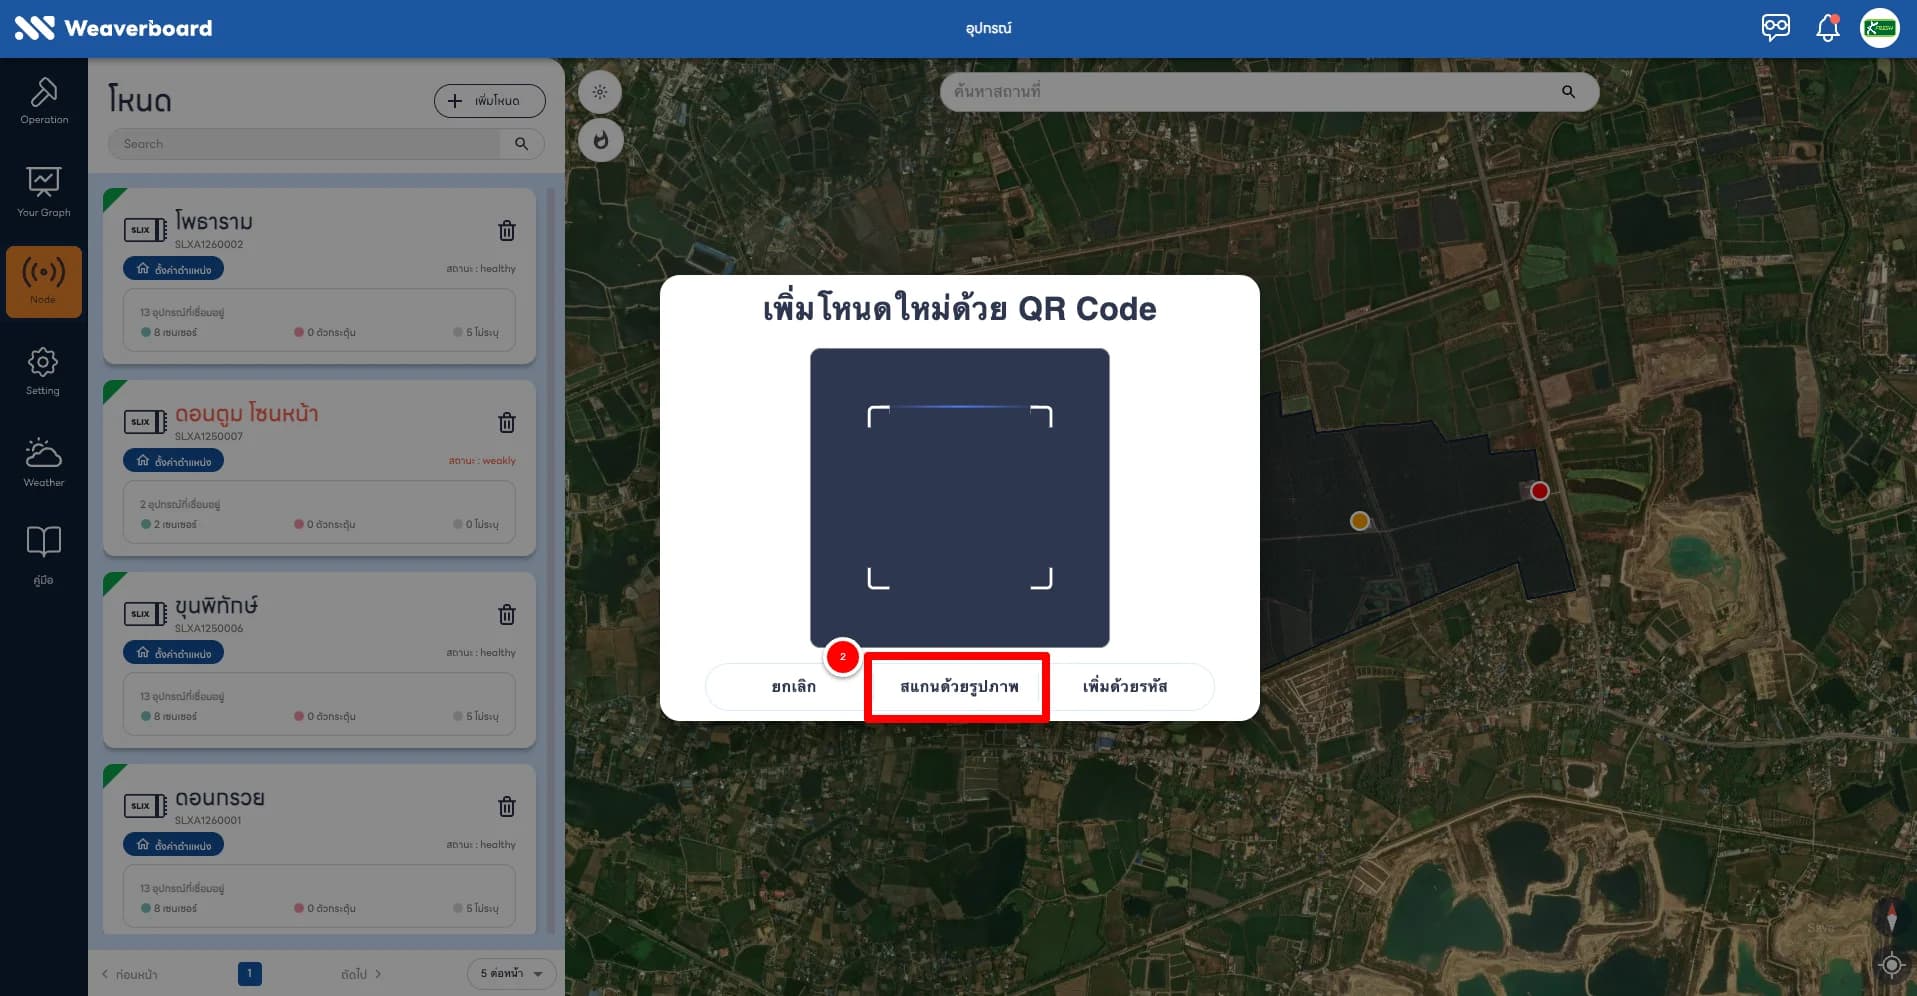Viewport: 1917px width, 996px height.
Task: Click node ID SLXA1260002
Action: (x=209, y=244)
